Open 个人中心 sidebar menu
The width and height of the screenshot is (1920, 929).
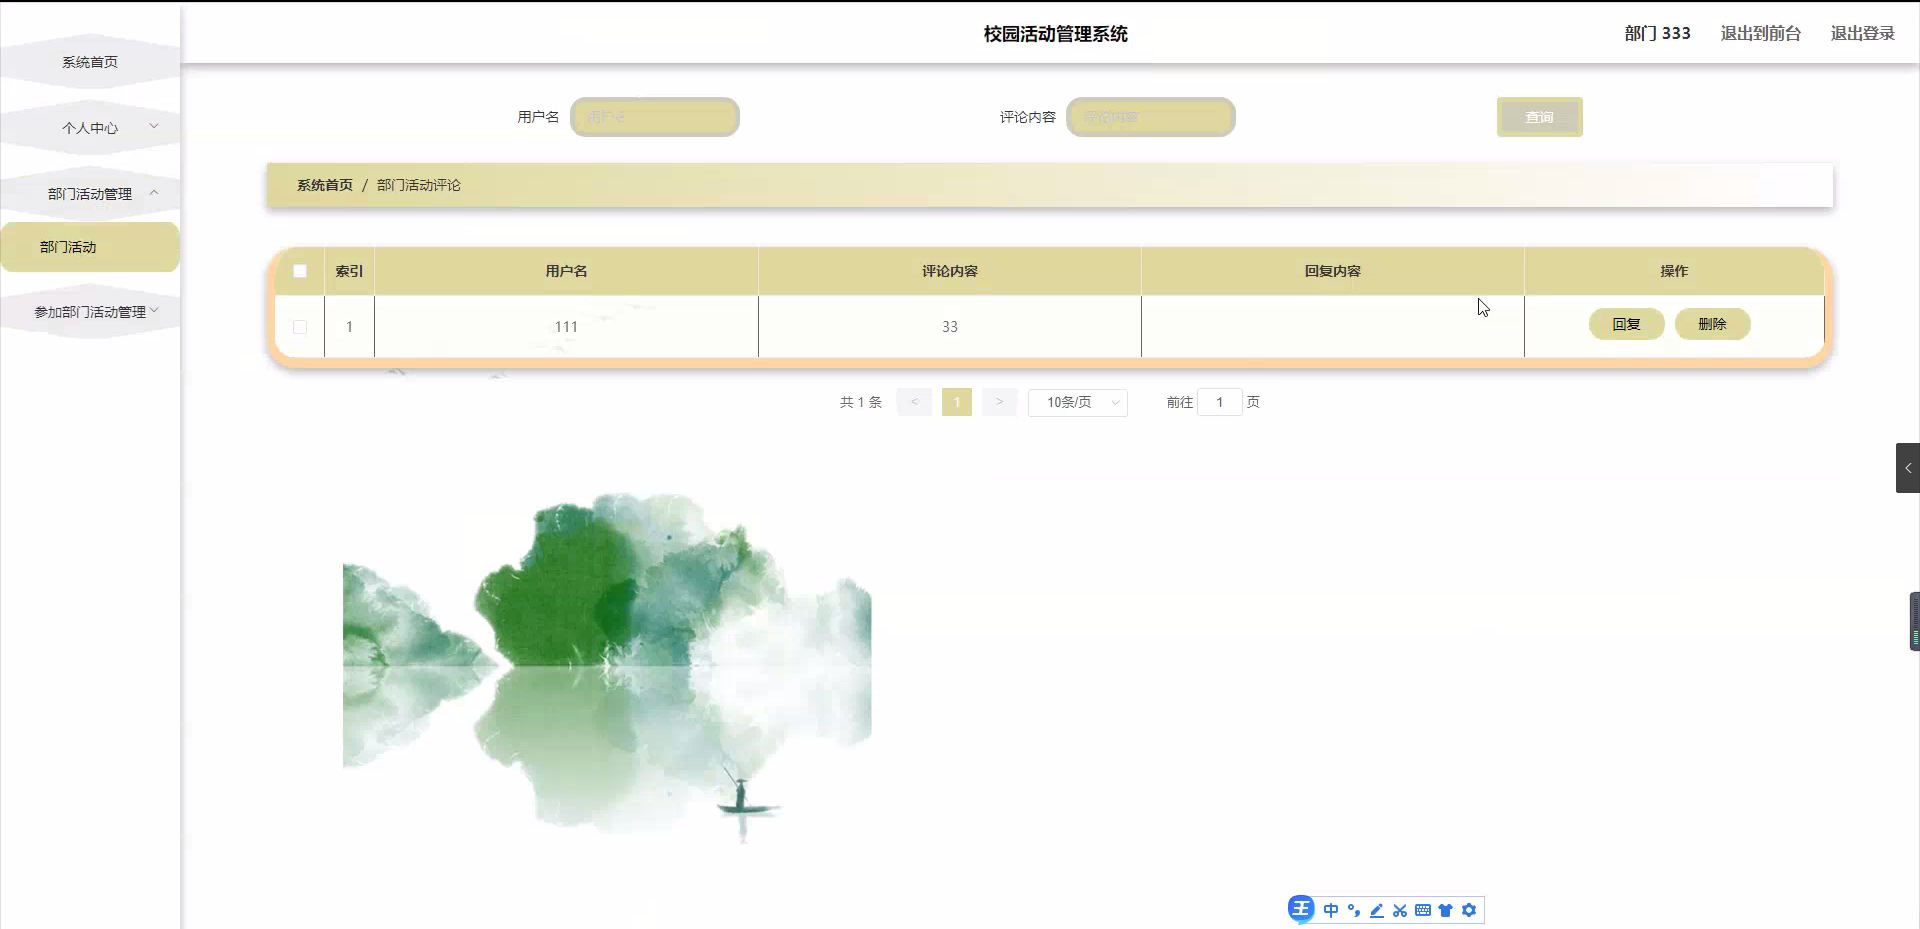(x=90, y=128)
